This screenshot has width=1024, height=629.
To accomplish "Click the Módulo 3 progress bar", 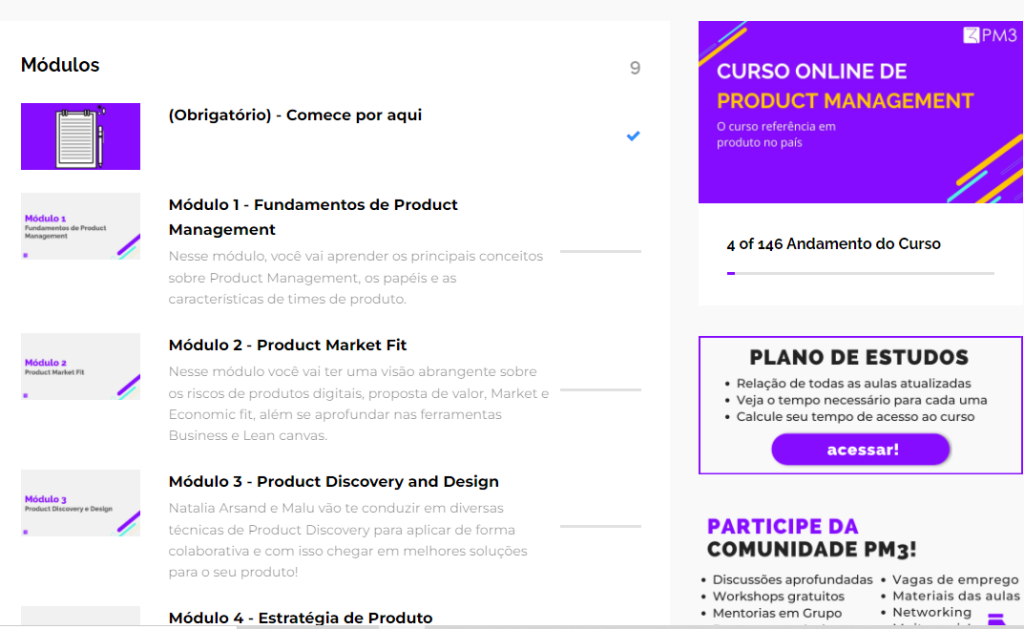I will tap(601, 526).
